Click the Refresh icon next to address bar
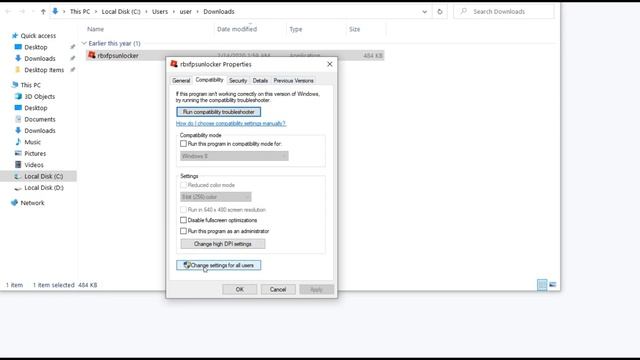Image resolution: width=640 pixels, height=360 pixels. [x=440, y=11]
